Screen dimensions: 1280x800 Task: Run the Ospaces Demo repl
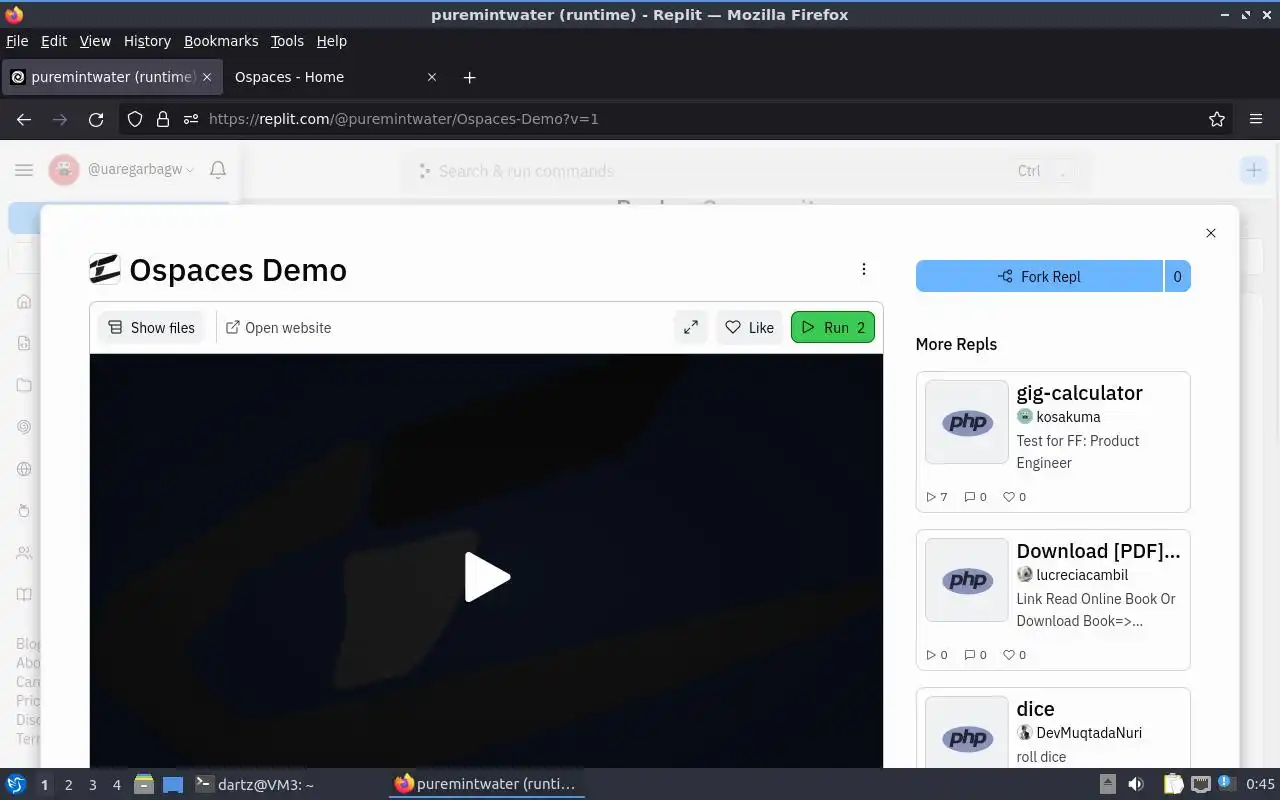click(x=833, y=327)
